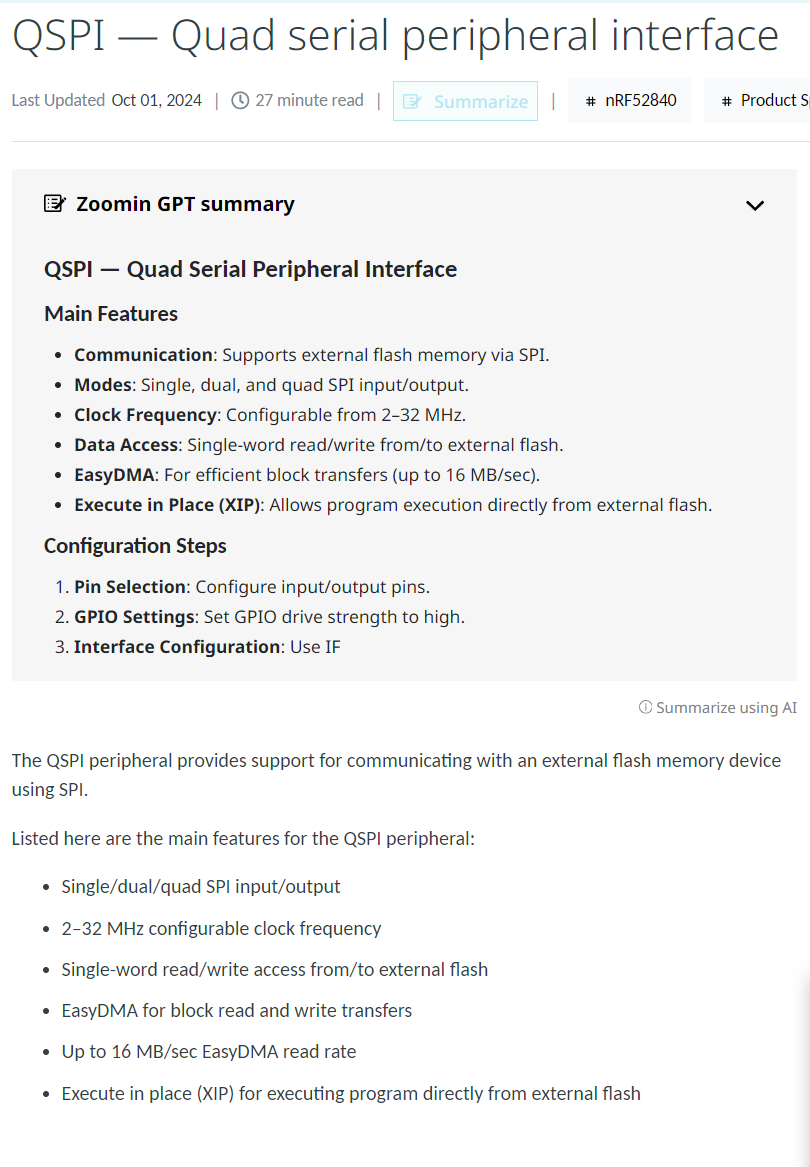Click the Zoomin GPT summary header title
This screenshot has height=1167, width=810.
[x=185, y=204]
